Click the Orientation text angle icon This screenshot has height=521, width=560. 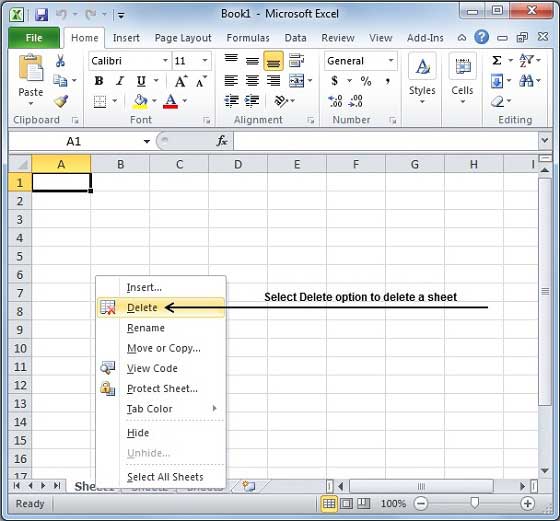[281, 101]
